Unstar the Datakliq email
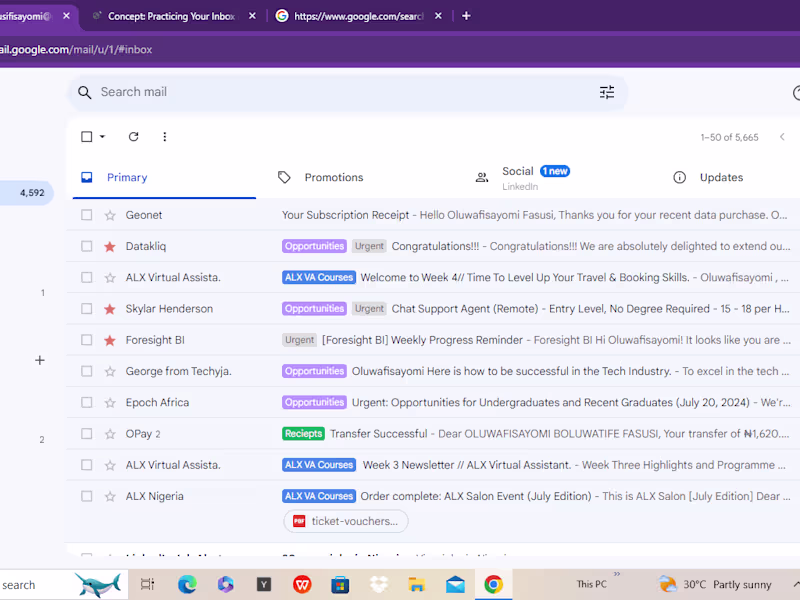The image size is (800, 600). click(110, 247)
